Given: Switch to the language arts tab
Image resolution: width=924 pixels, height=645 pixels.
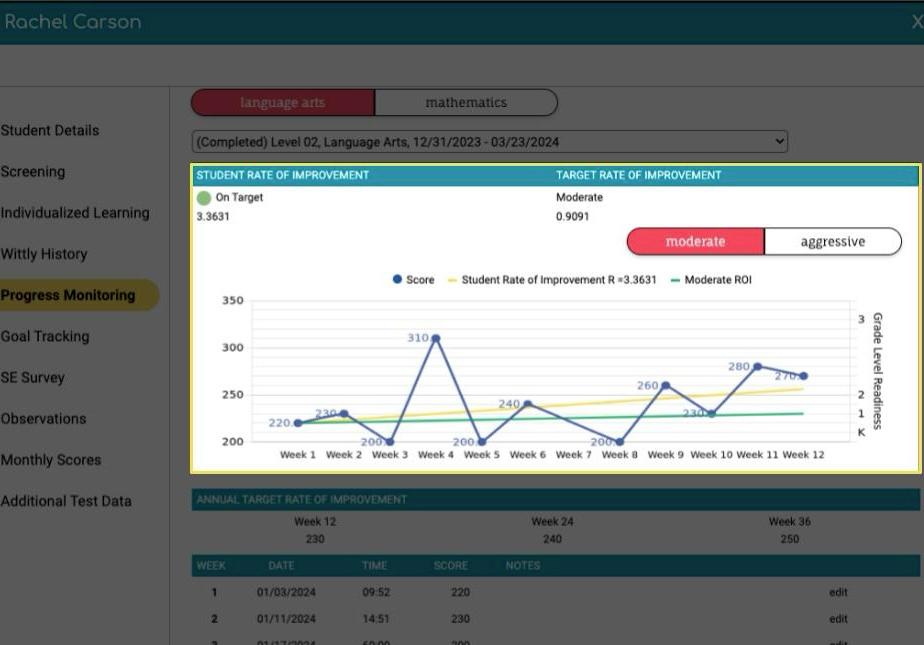Looking at the screenshot, I should (x=282, y=102).
